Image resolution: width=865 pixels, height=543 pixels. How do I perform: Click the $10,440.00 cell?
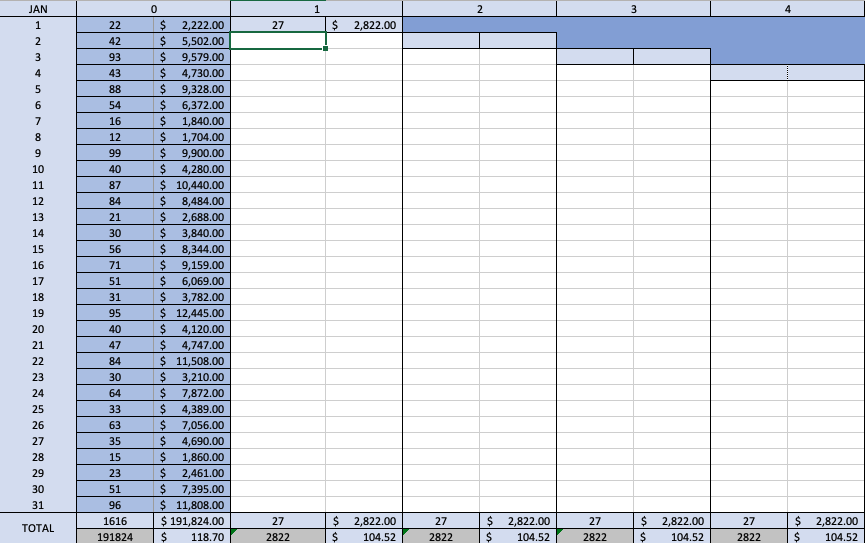tap(192, 185)
